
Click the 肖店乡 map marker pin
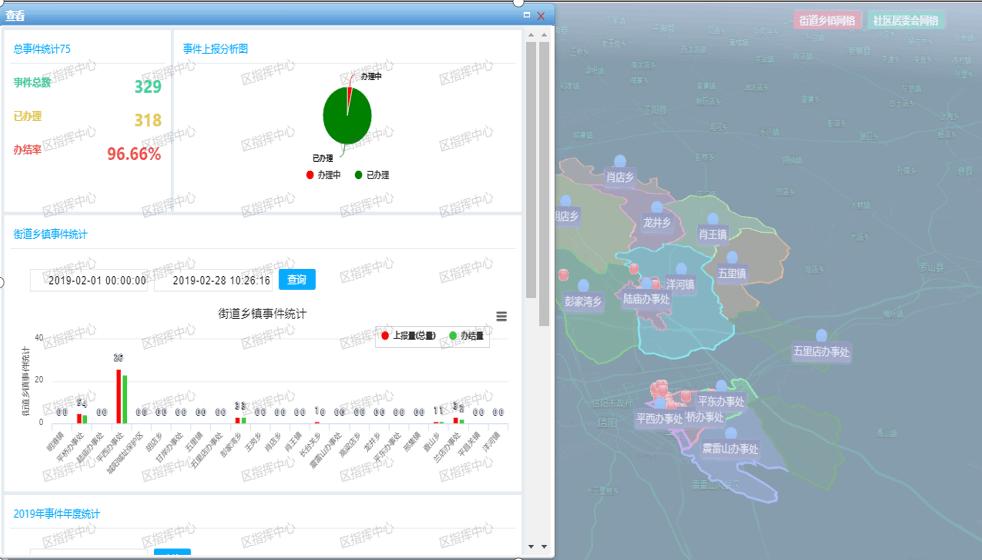tap(620, 161)
